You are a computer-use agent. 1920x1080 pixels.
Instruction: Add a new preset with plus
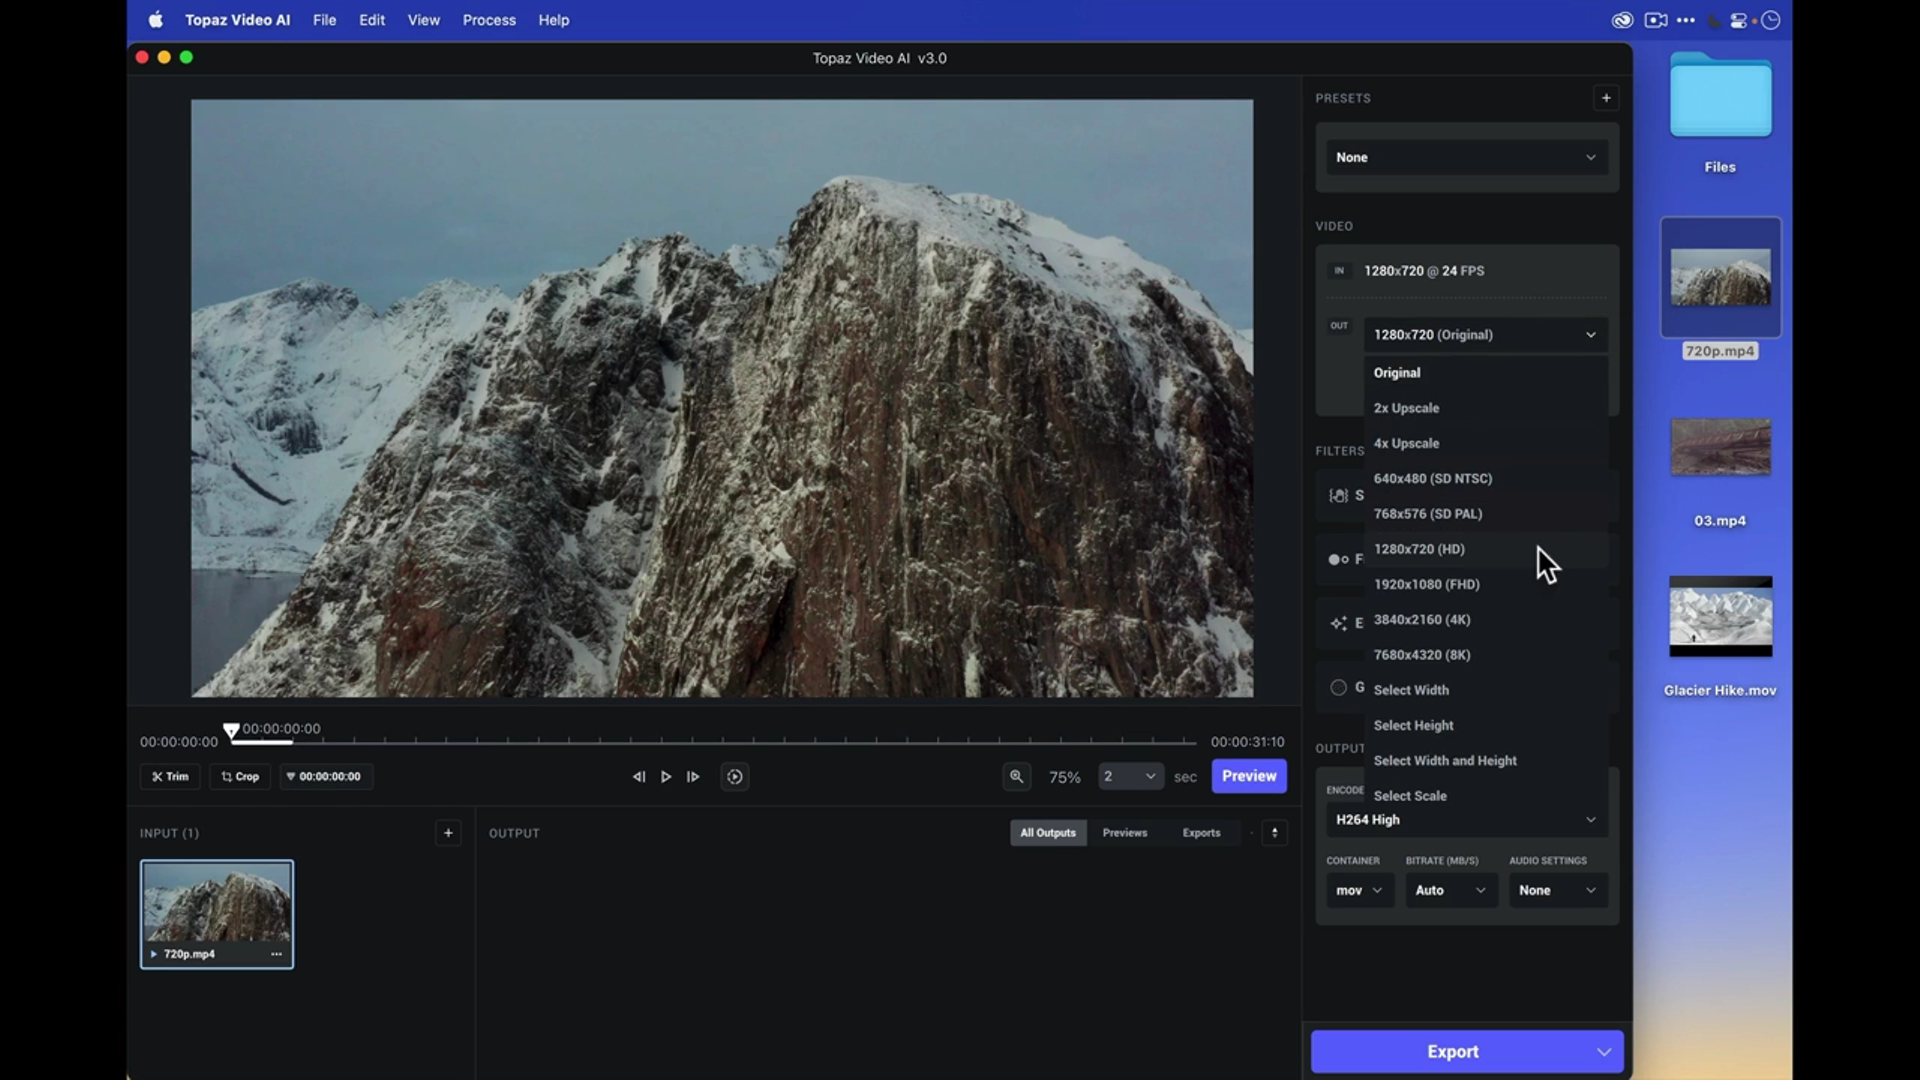point(1606,98)
